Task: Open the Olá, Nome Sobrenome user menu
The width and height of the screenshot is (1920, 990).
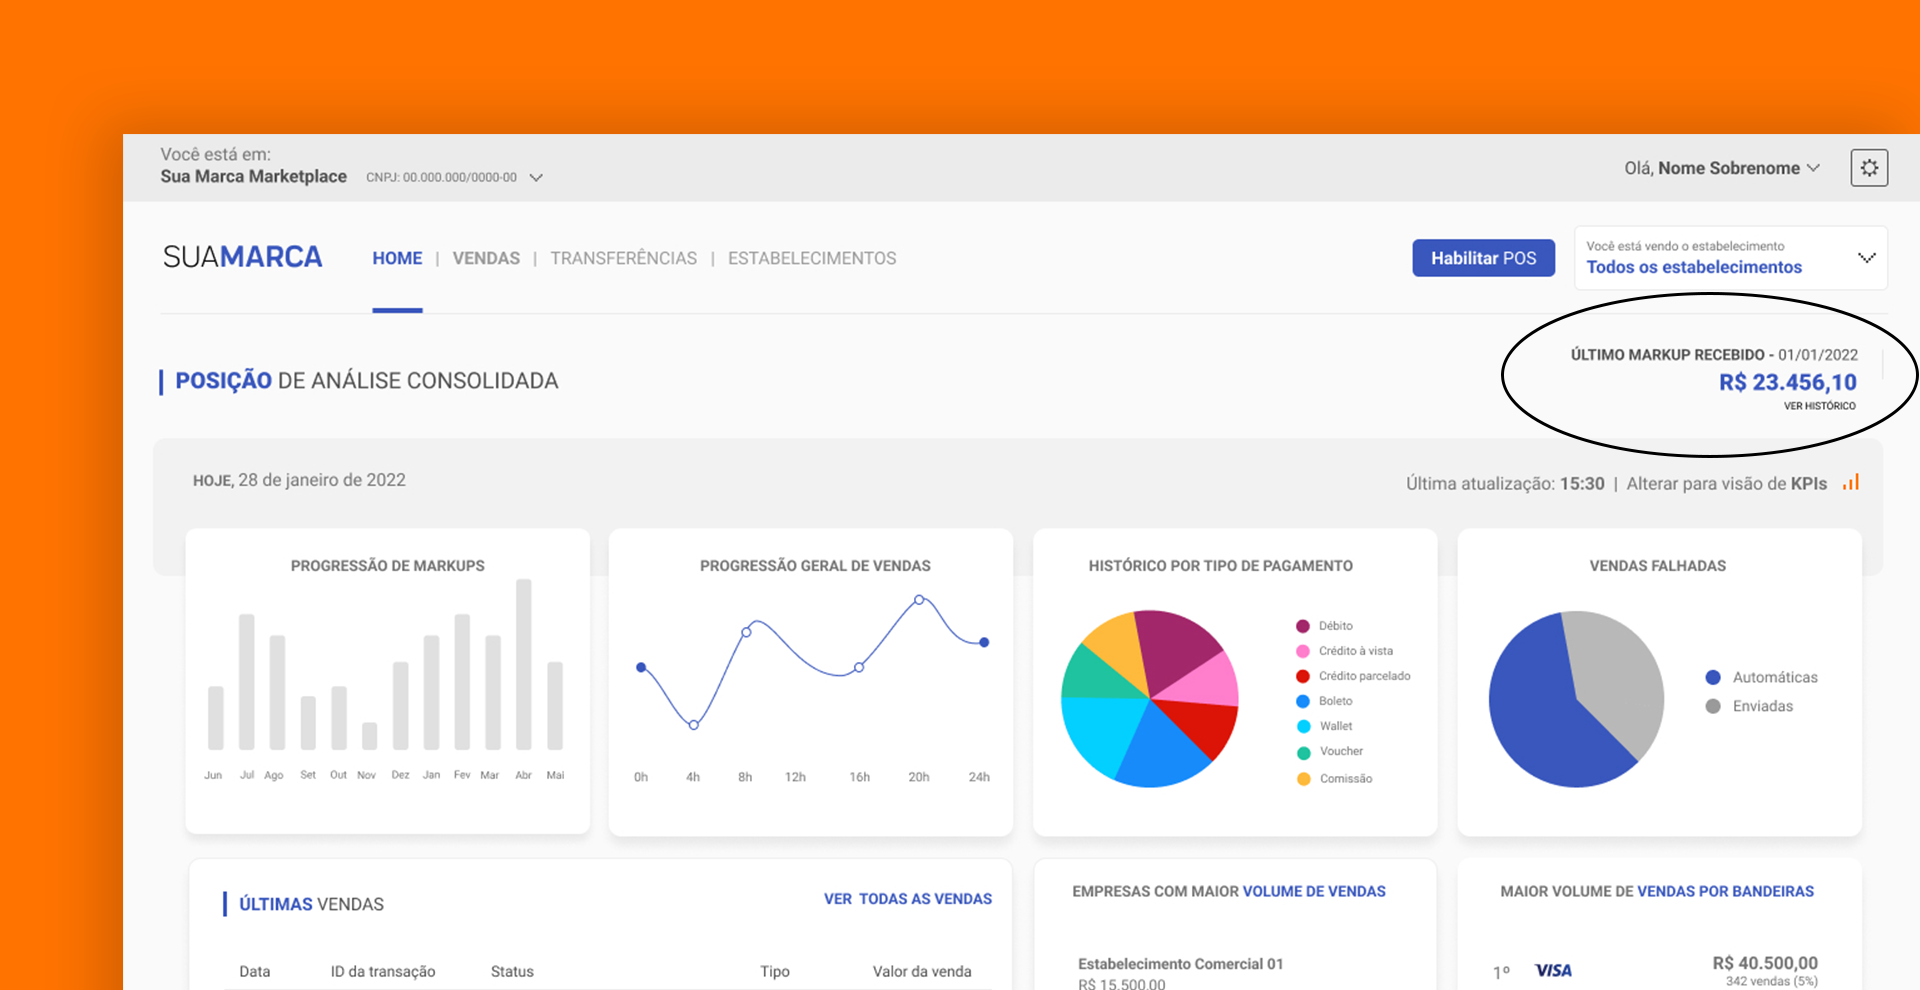Action: pos(1721,168)
